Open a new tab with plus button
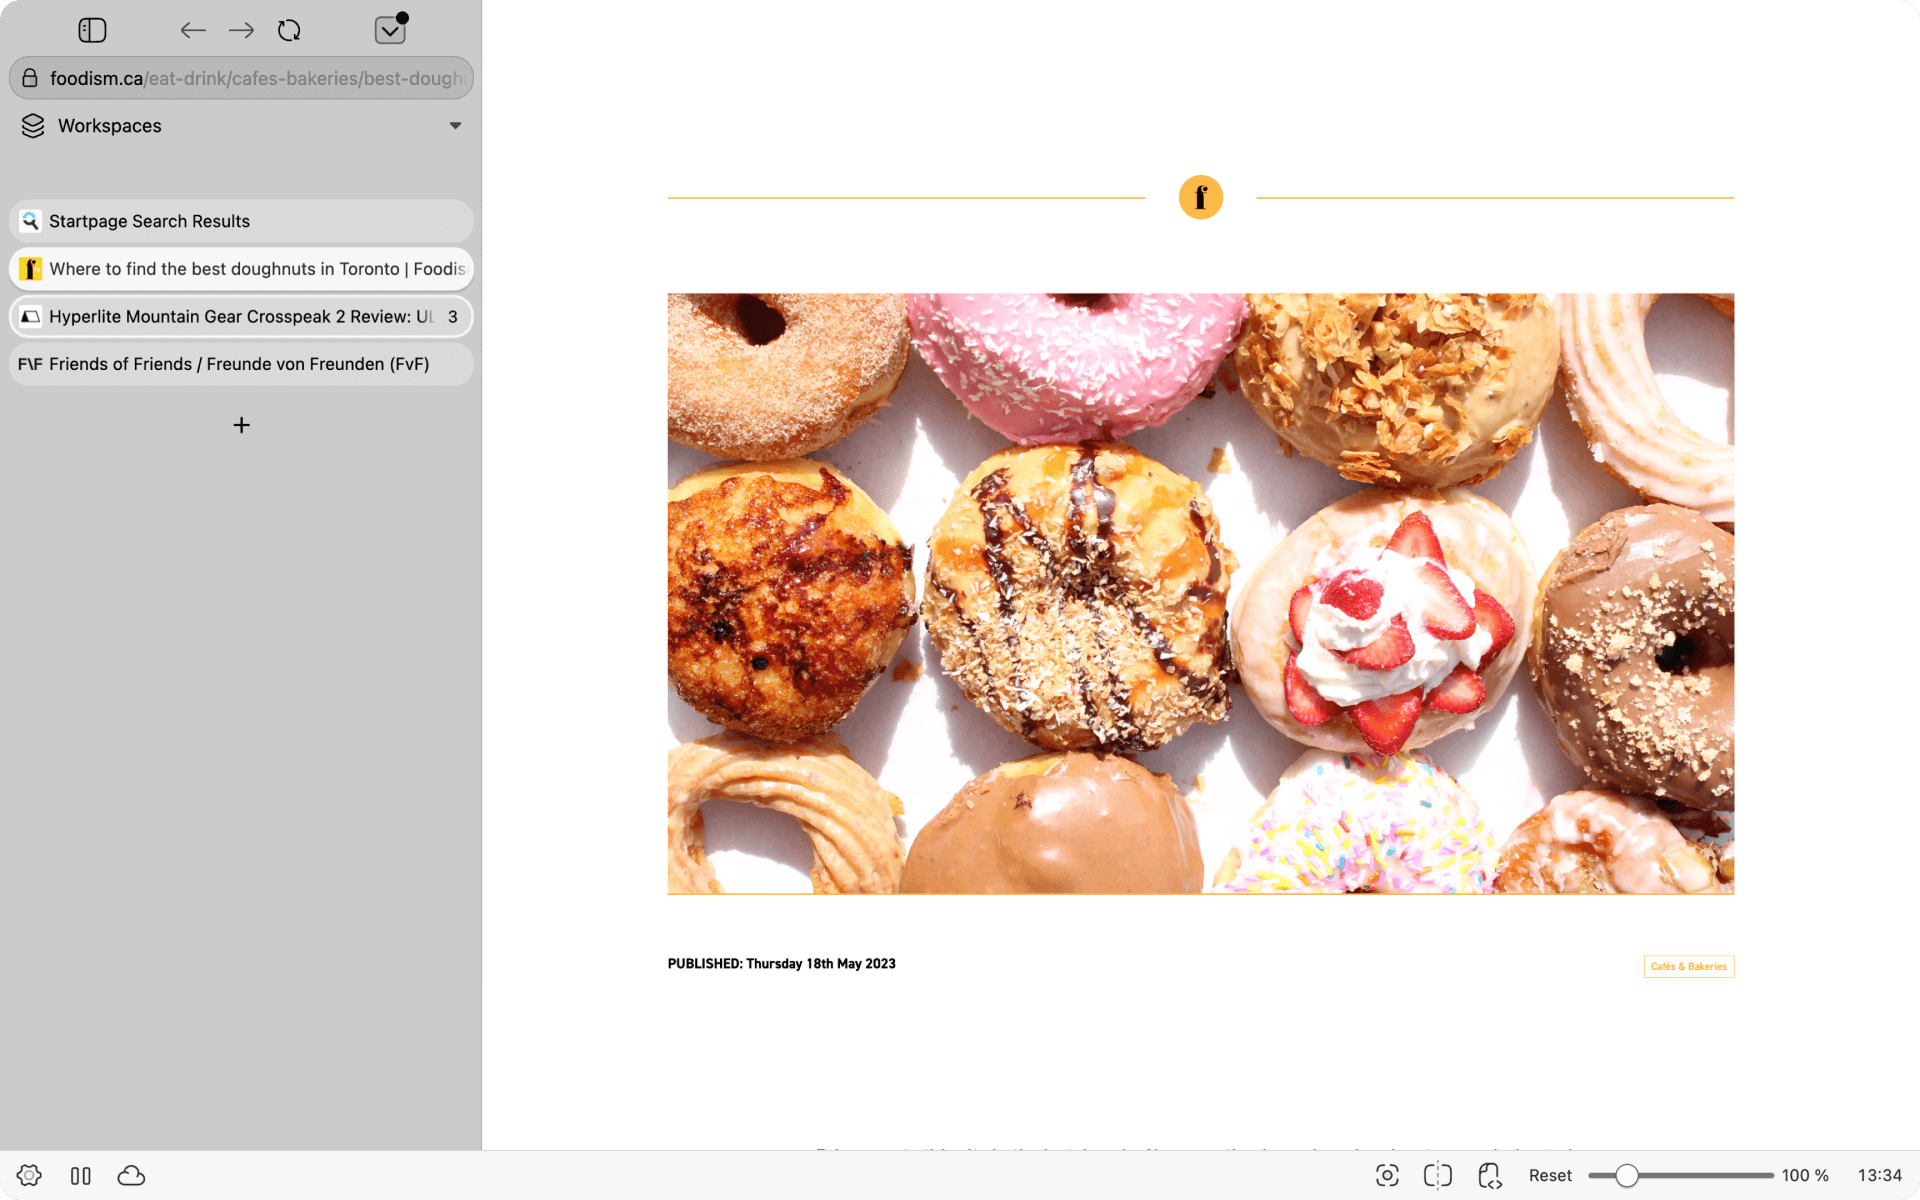 point(241,425)
